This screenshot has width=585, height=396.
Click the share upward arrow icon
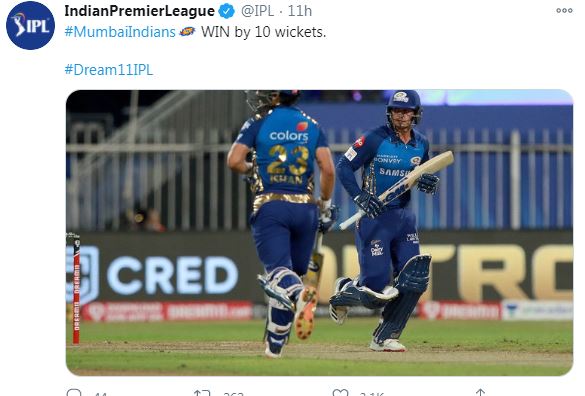click(481, 392)
